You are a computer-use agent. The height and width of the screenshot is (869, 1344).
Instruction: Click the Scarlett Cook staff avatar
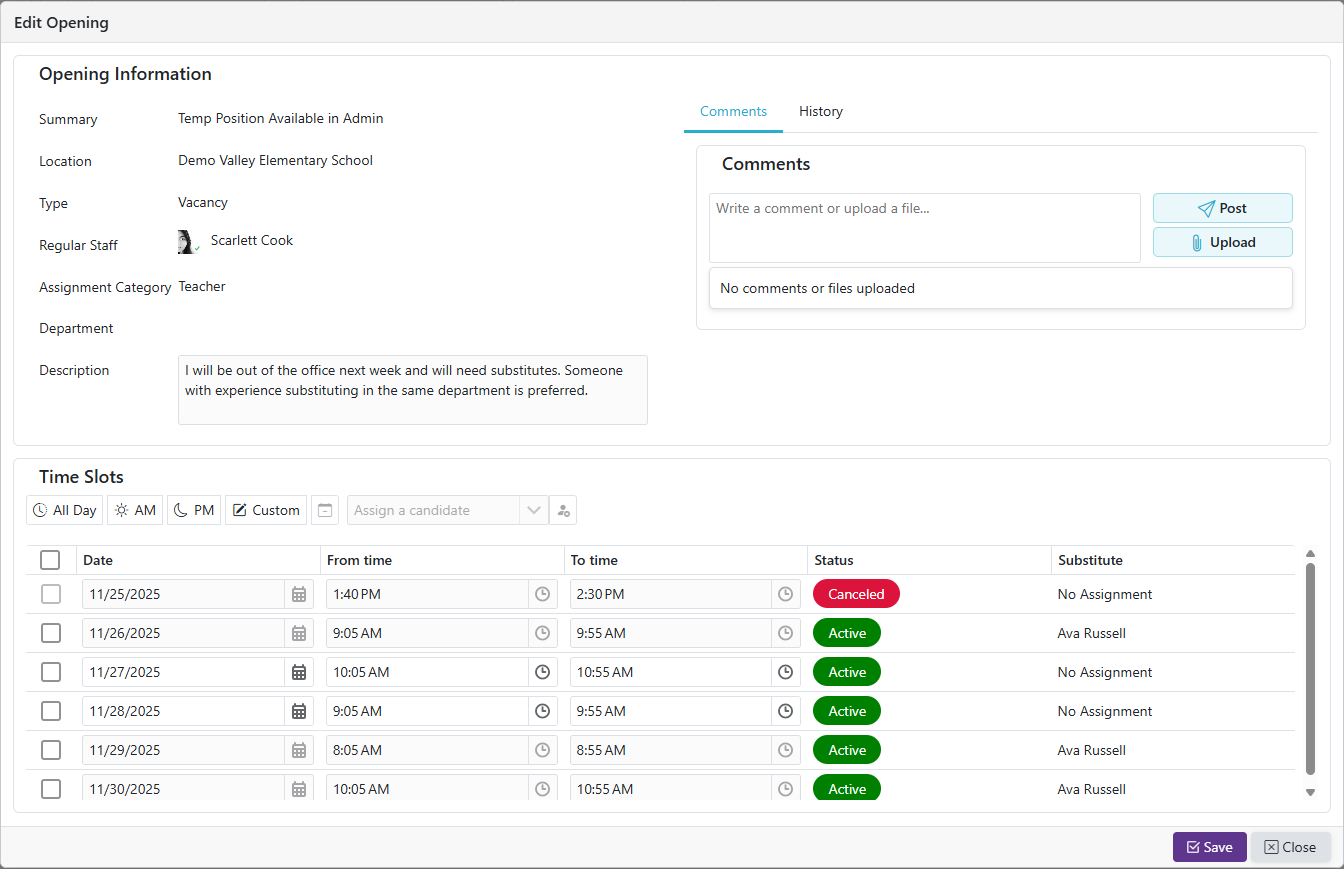tap(187, 242)
